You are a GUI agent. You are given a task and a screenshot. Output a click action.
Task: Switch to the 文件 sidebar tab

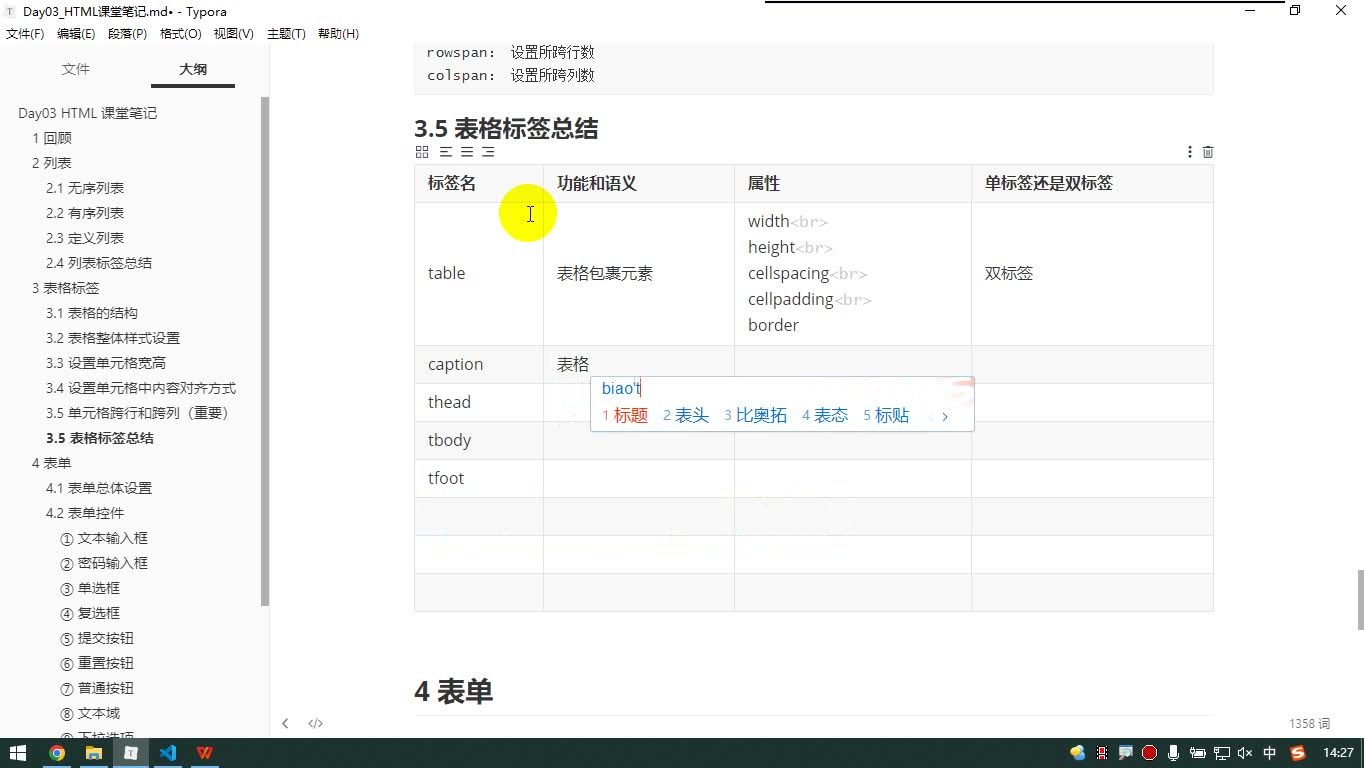coord(76,69)
